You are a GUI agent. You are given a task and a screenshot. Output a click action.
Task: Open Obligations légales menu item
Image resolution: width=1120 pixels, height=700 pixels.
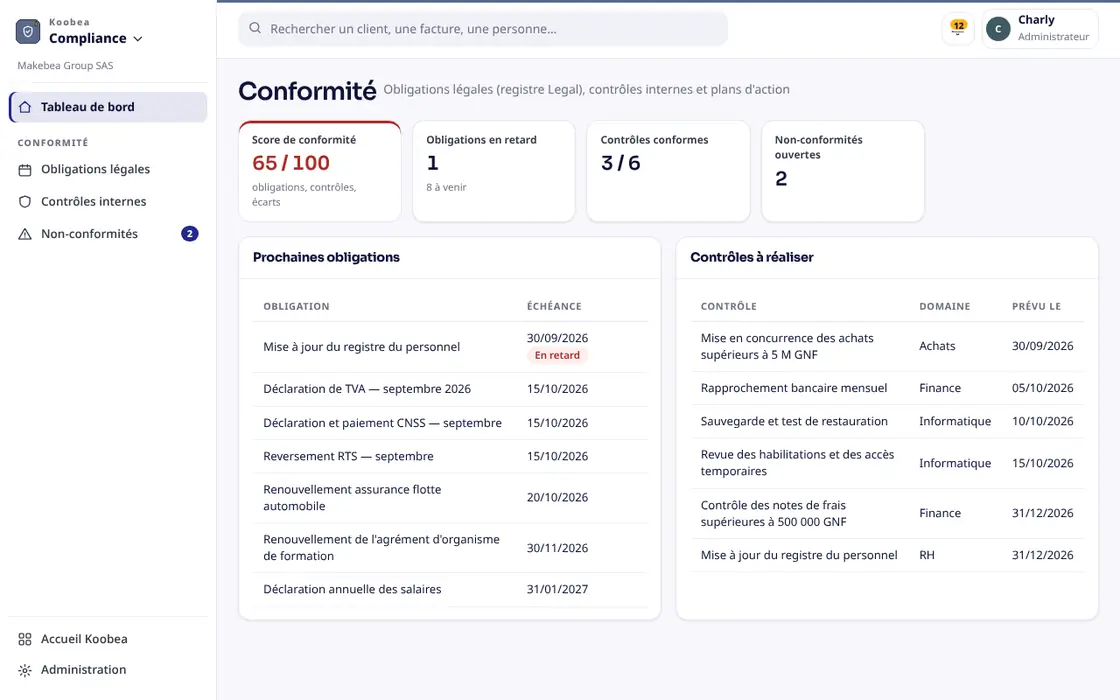click(x=109, y=169)
